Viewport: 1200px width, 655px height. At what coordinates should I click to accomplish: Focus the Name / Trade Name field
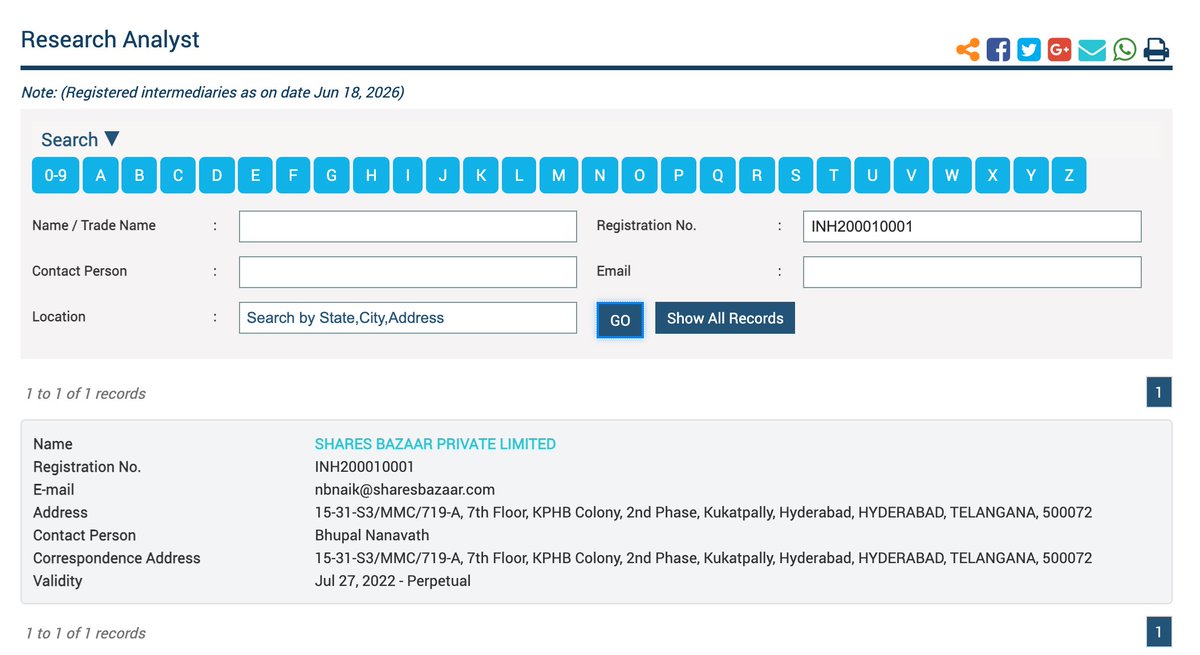408,226
